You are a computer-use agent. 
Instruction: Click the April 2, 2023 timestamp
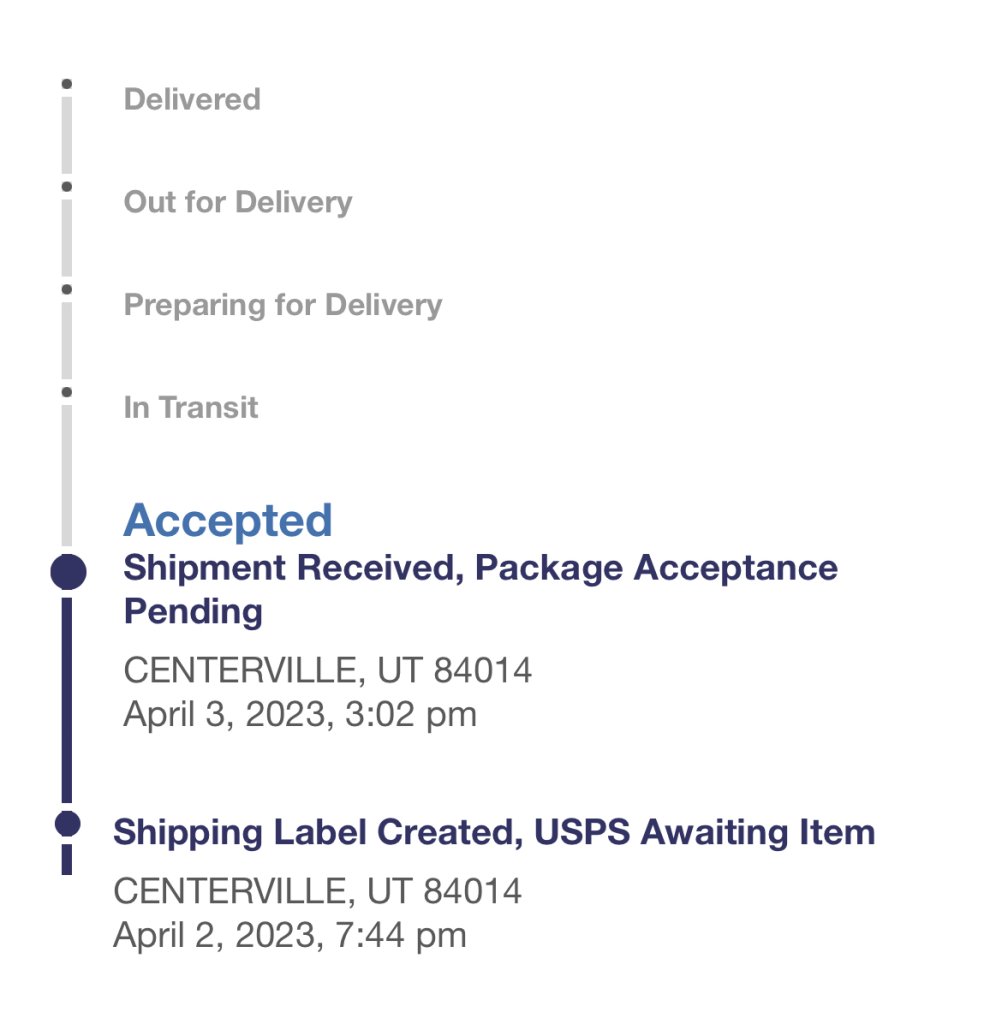[290, 935]
